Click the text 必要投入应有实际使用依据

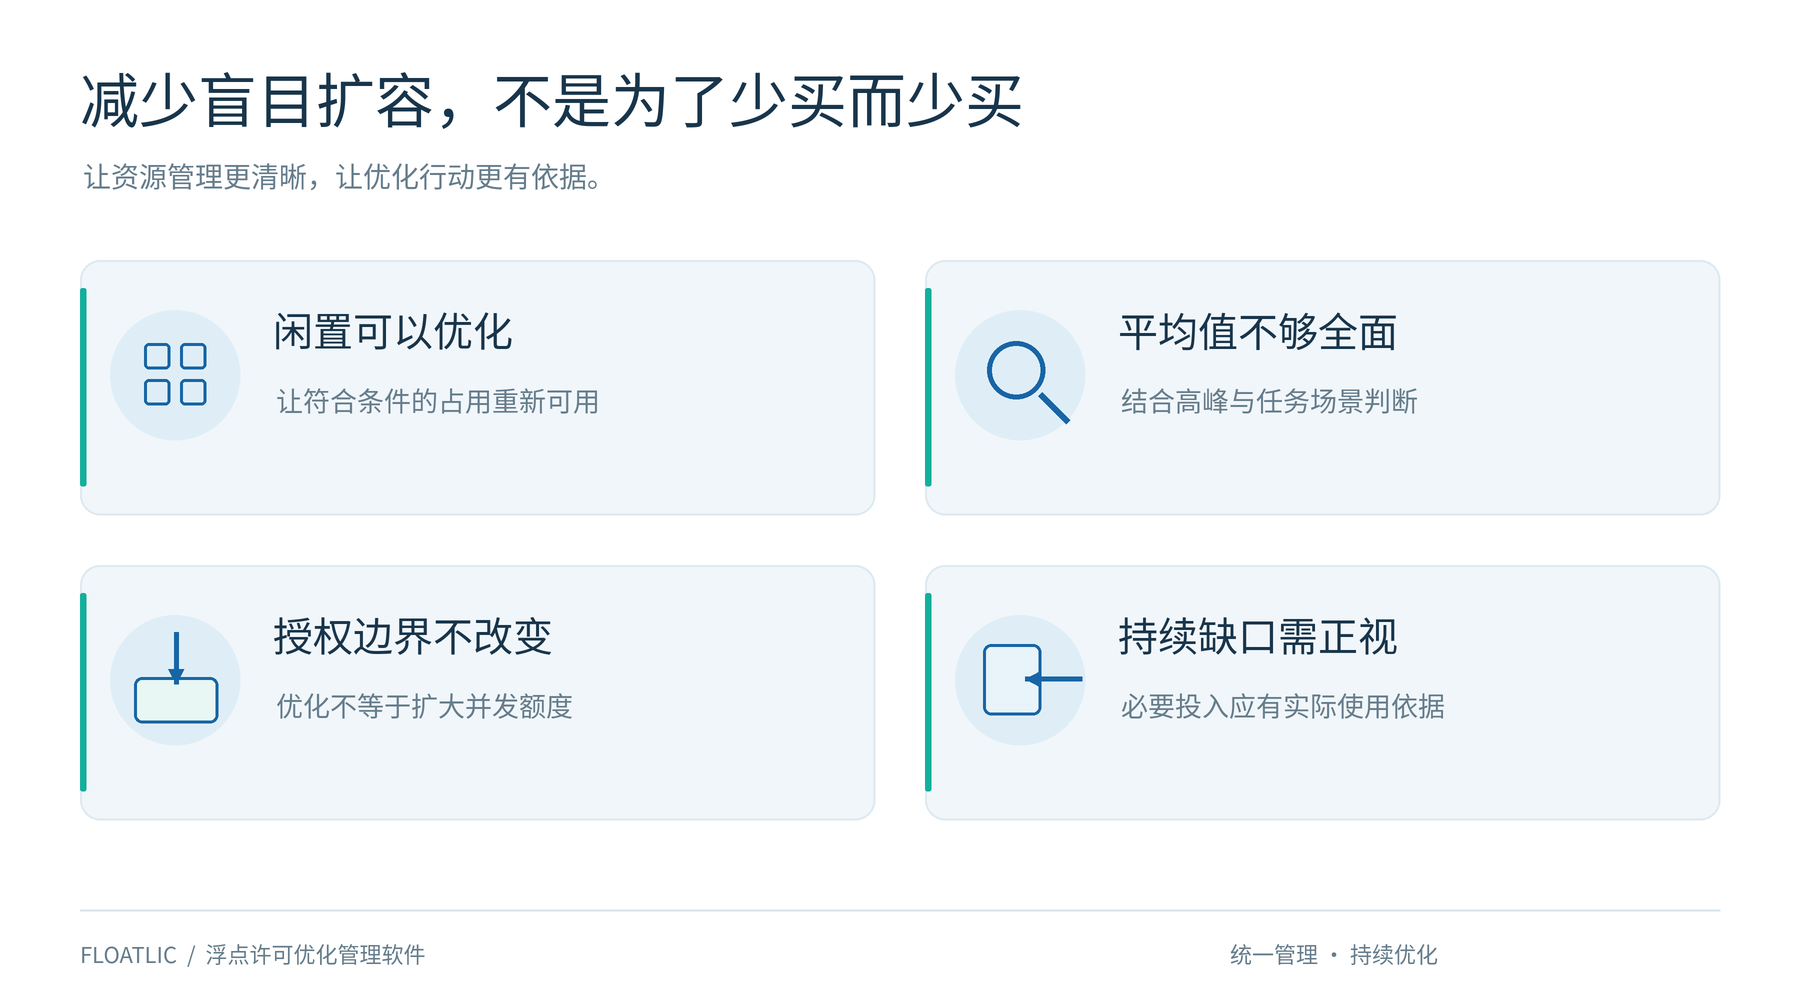click(1283, 707)
